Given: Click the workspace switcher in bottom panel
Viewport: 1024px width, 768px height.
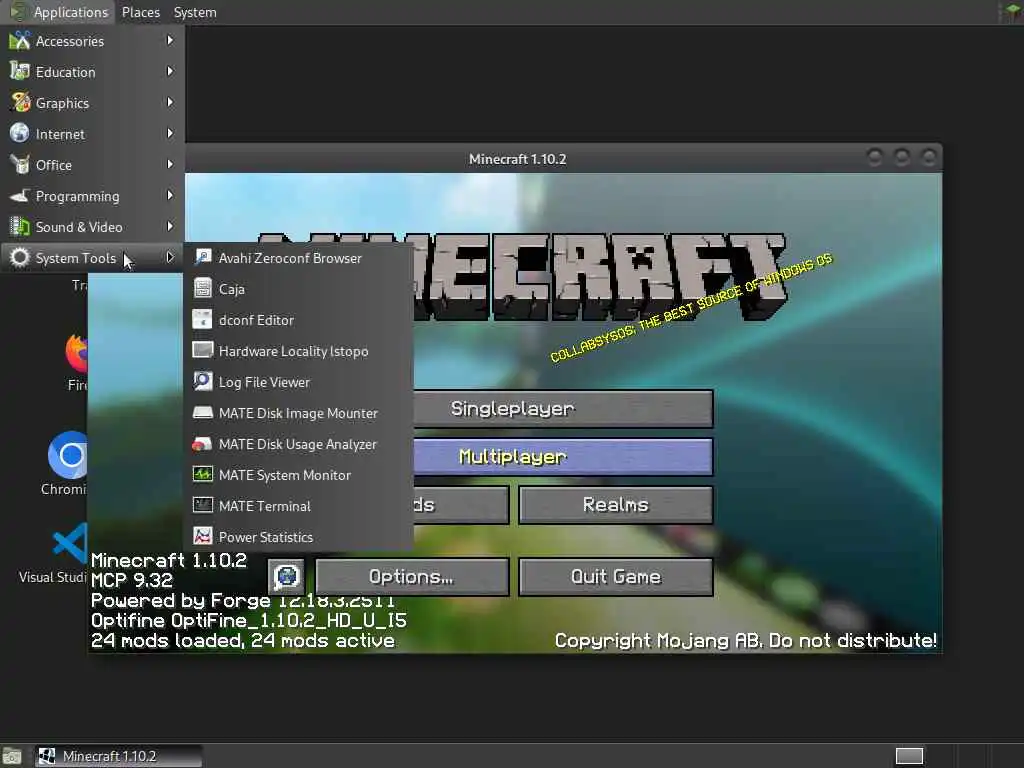Looking at the screenshot, I should tap(909, 756).
